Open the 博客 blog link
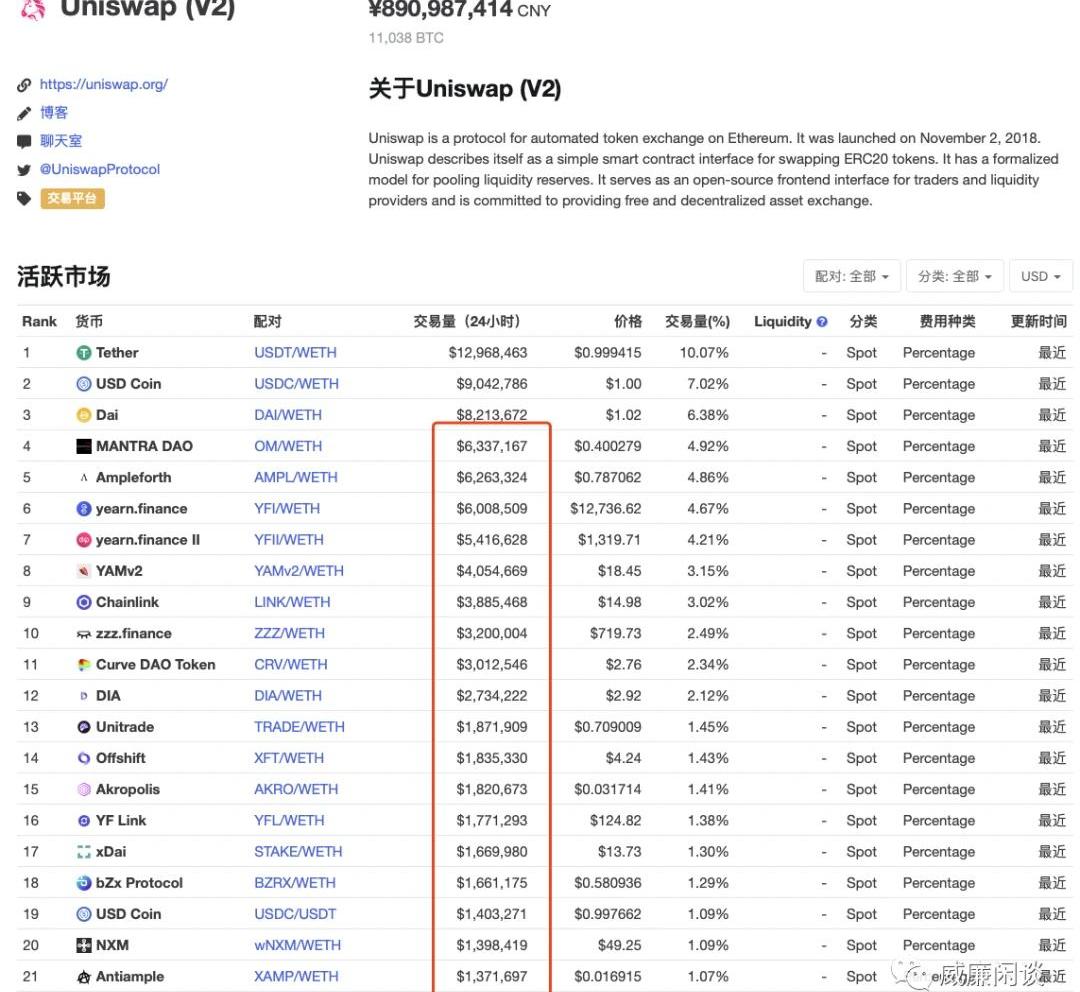Screen dimensions: 1080x992 [x=54, y=113]
